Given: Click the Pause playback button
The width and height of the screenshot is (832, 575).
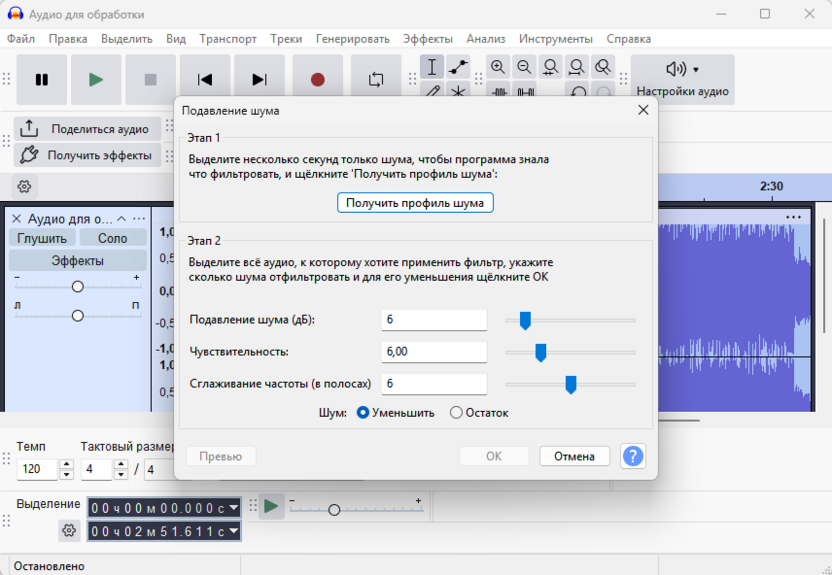Looking at the screenshot, I should coord(42,80).
